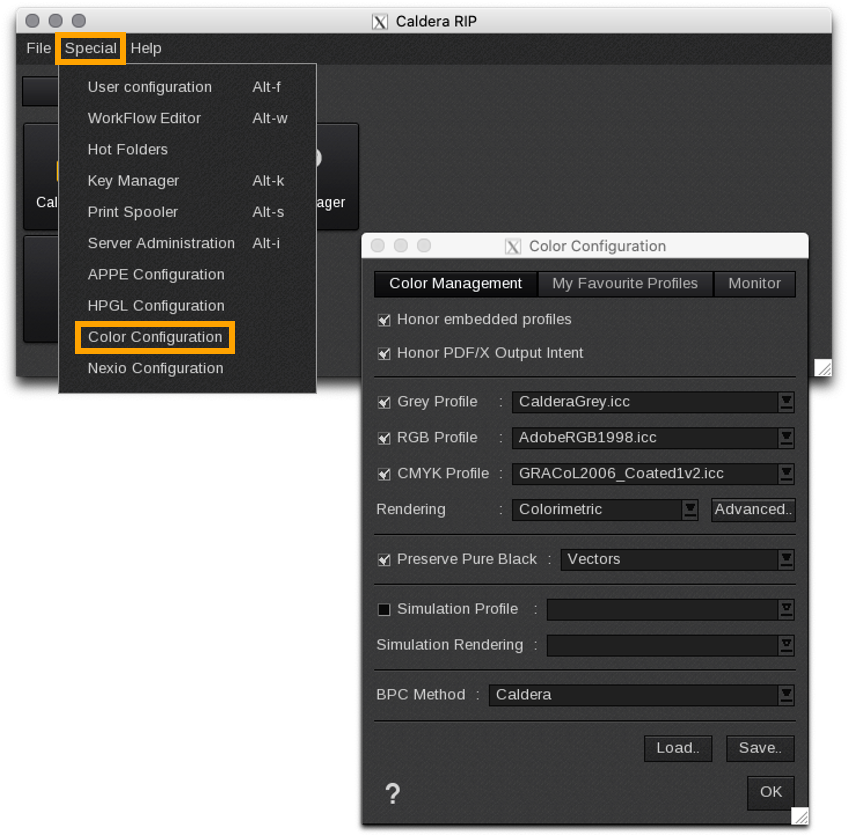This screenshot has height=836, width=848.
Task: Disable the Preserve Pure Black checkbox
Action: 384,560
